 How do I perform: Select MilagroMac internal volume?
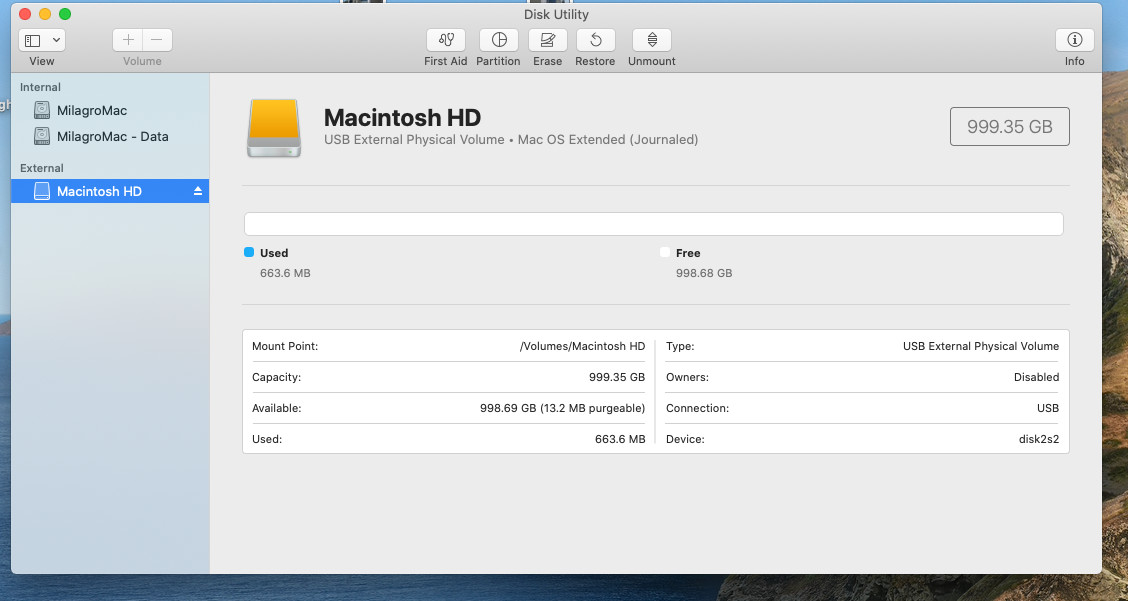click(x=110, y=111)
